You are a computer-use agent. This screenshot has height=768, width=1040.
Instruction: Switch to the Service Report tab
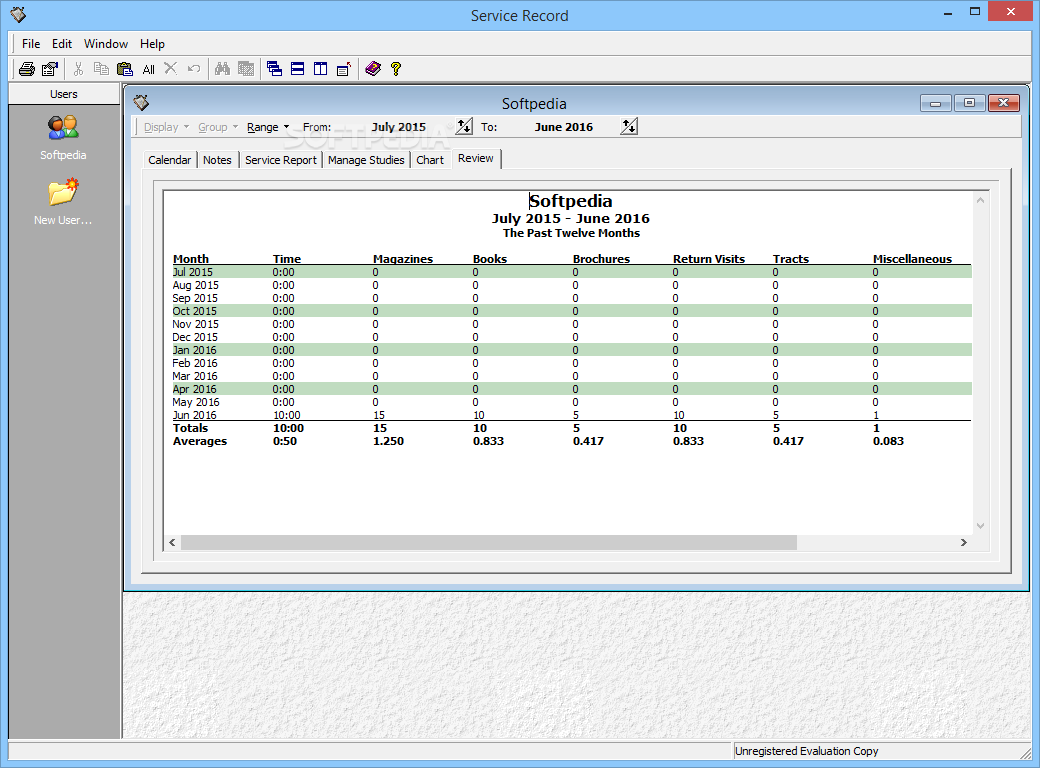pos(281,160)
